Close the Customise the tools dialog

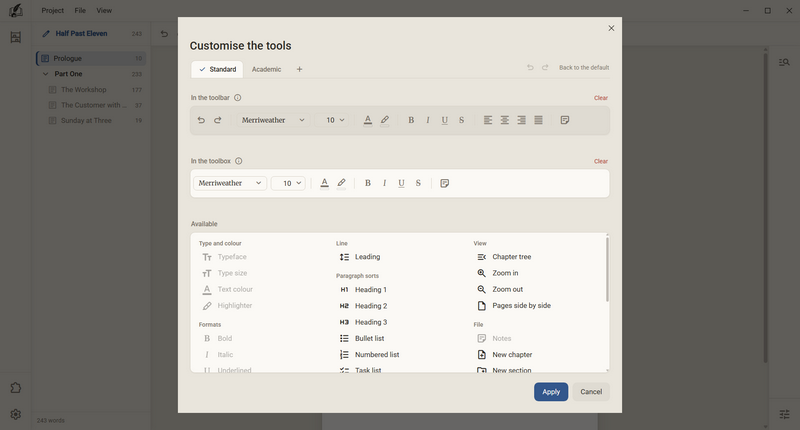611,28
